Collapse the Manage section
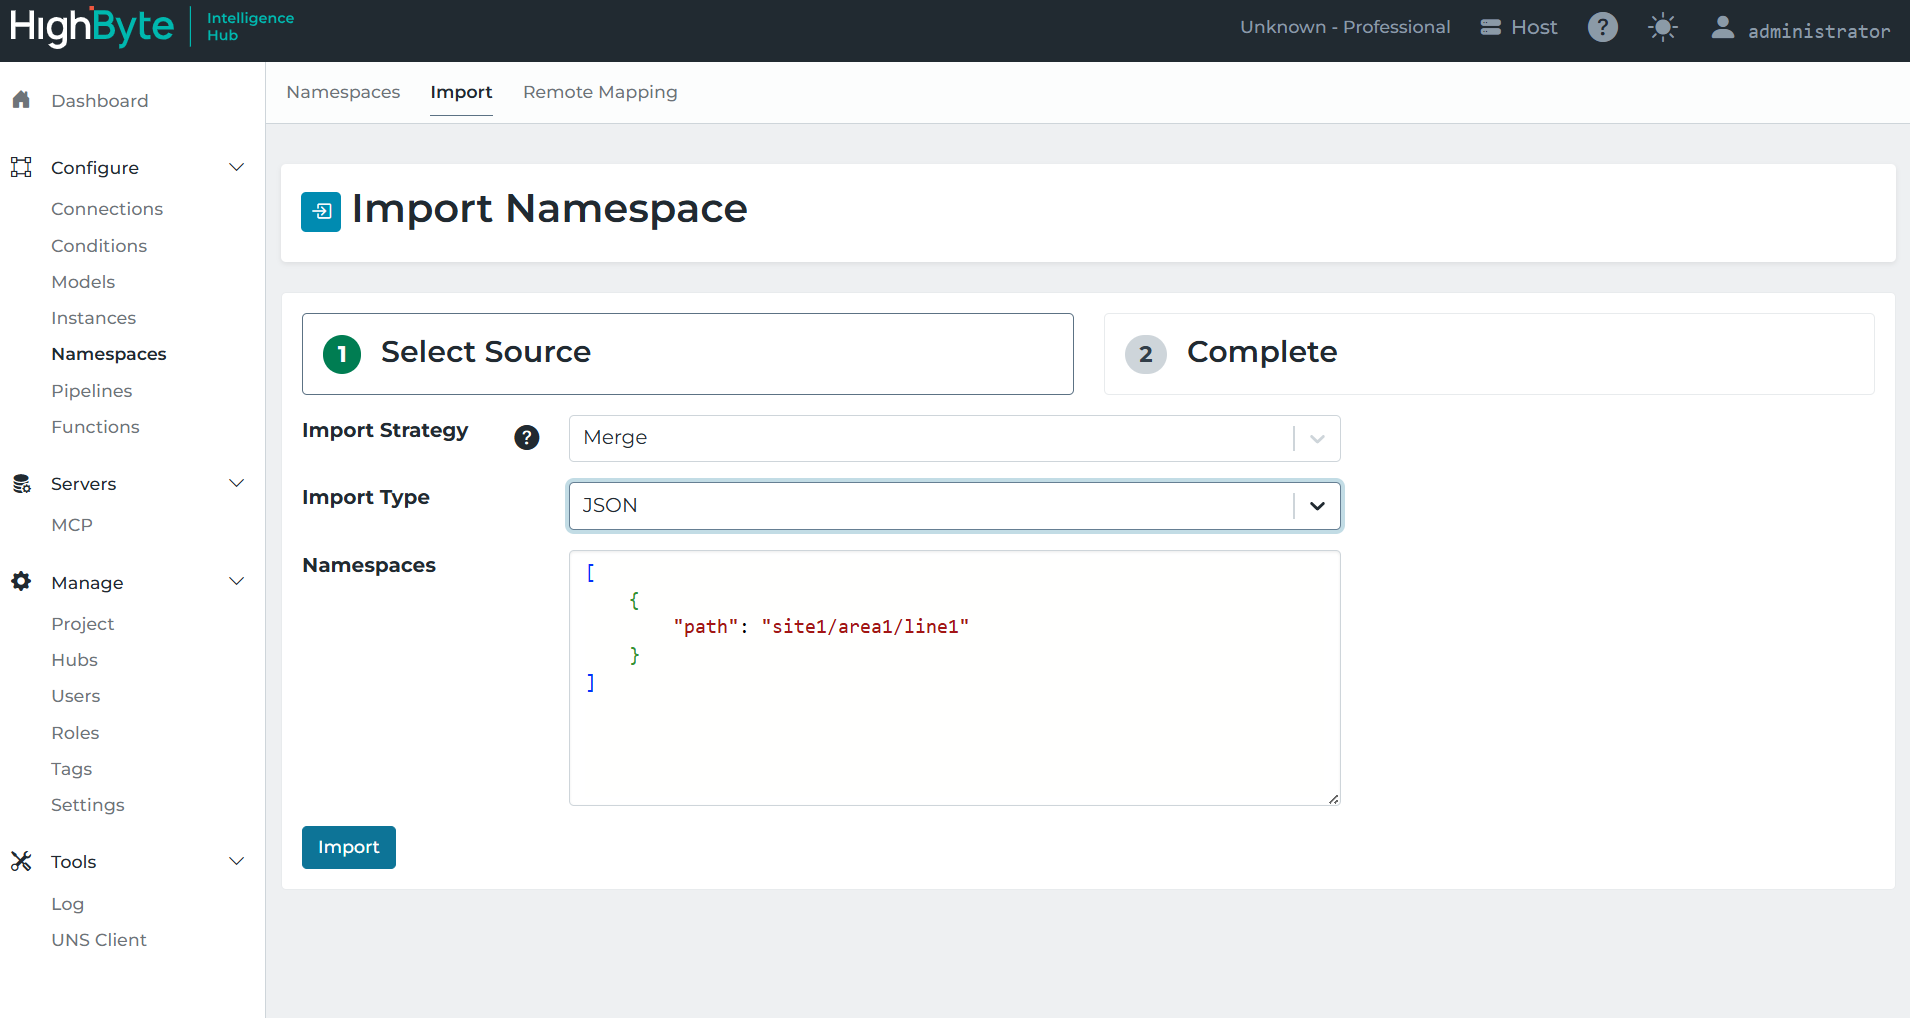 point(236,581)
